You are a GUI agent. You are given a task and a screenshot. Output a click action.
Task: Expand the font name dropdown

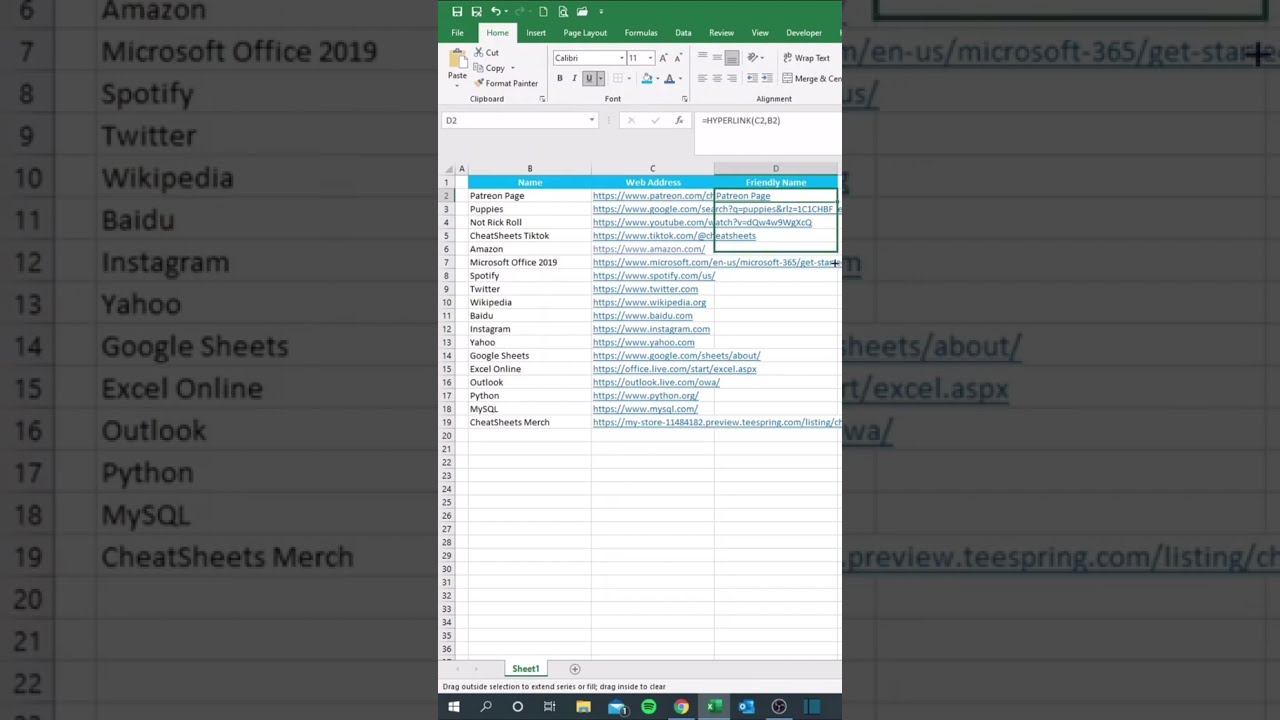[x=621, y=58]
